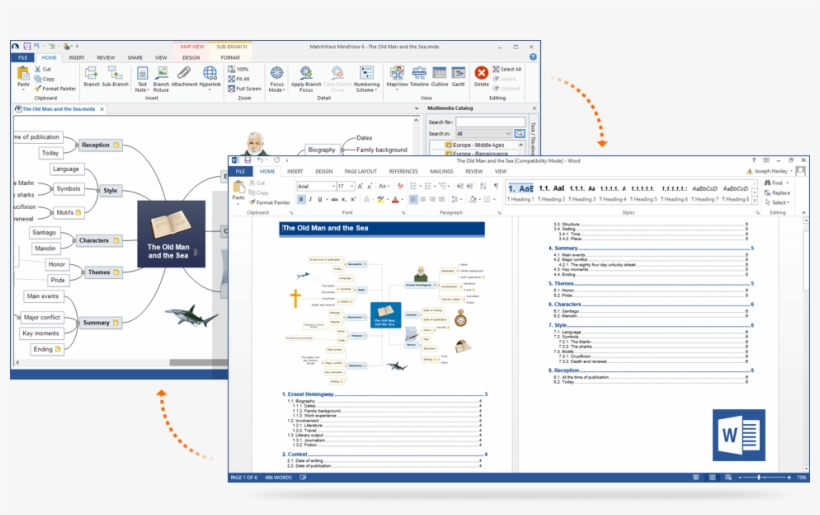Viewport: 820px width, 515px height.
Task: Click the Branch Picture icon in MindView
Action: point(161,78)
